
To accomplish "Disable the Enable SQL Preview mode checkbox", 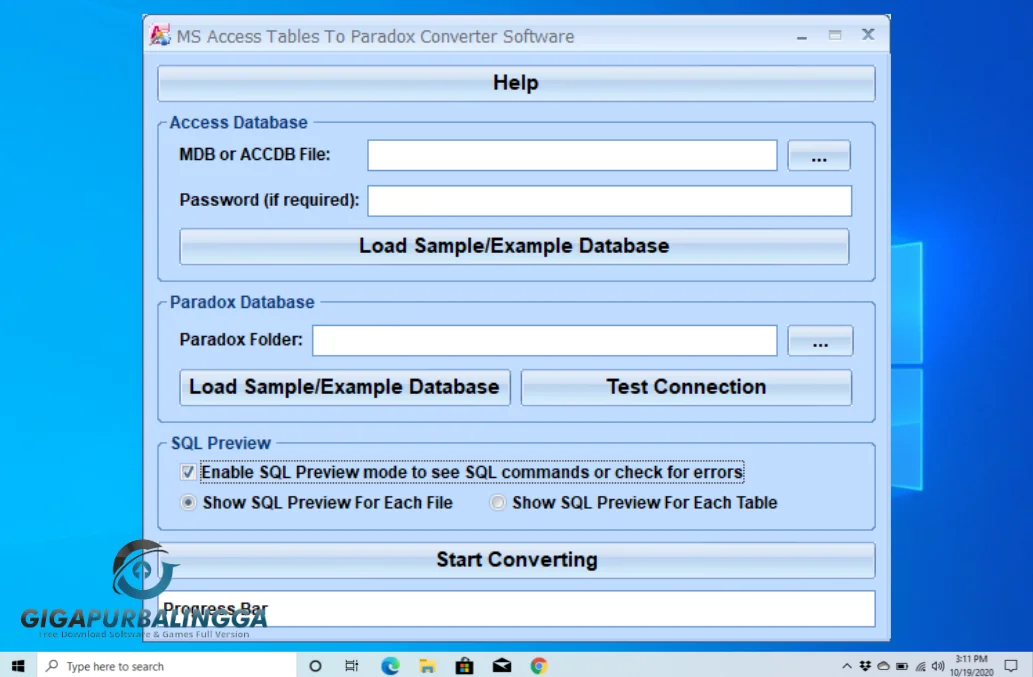I will coord(188,472).
